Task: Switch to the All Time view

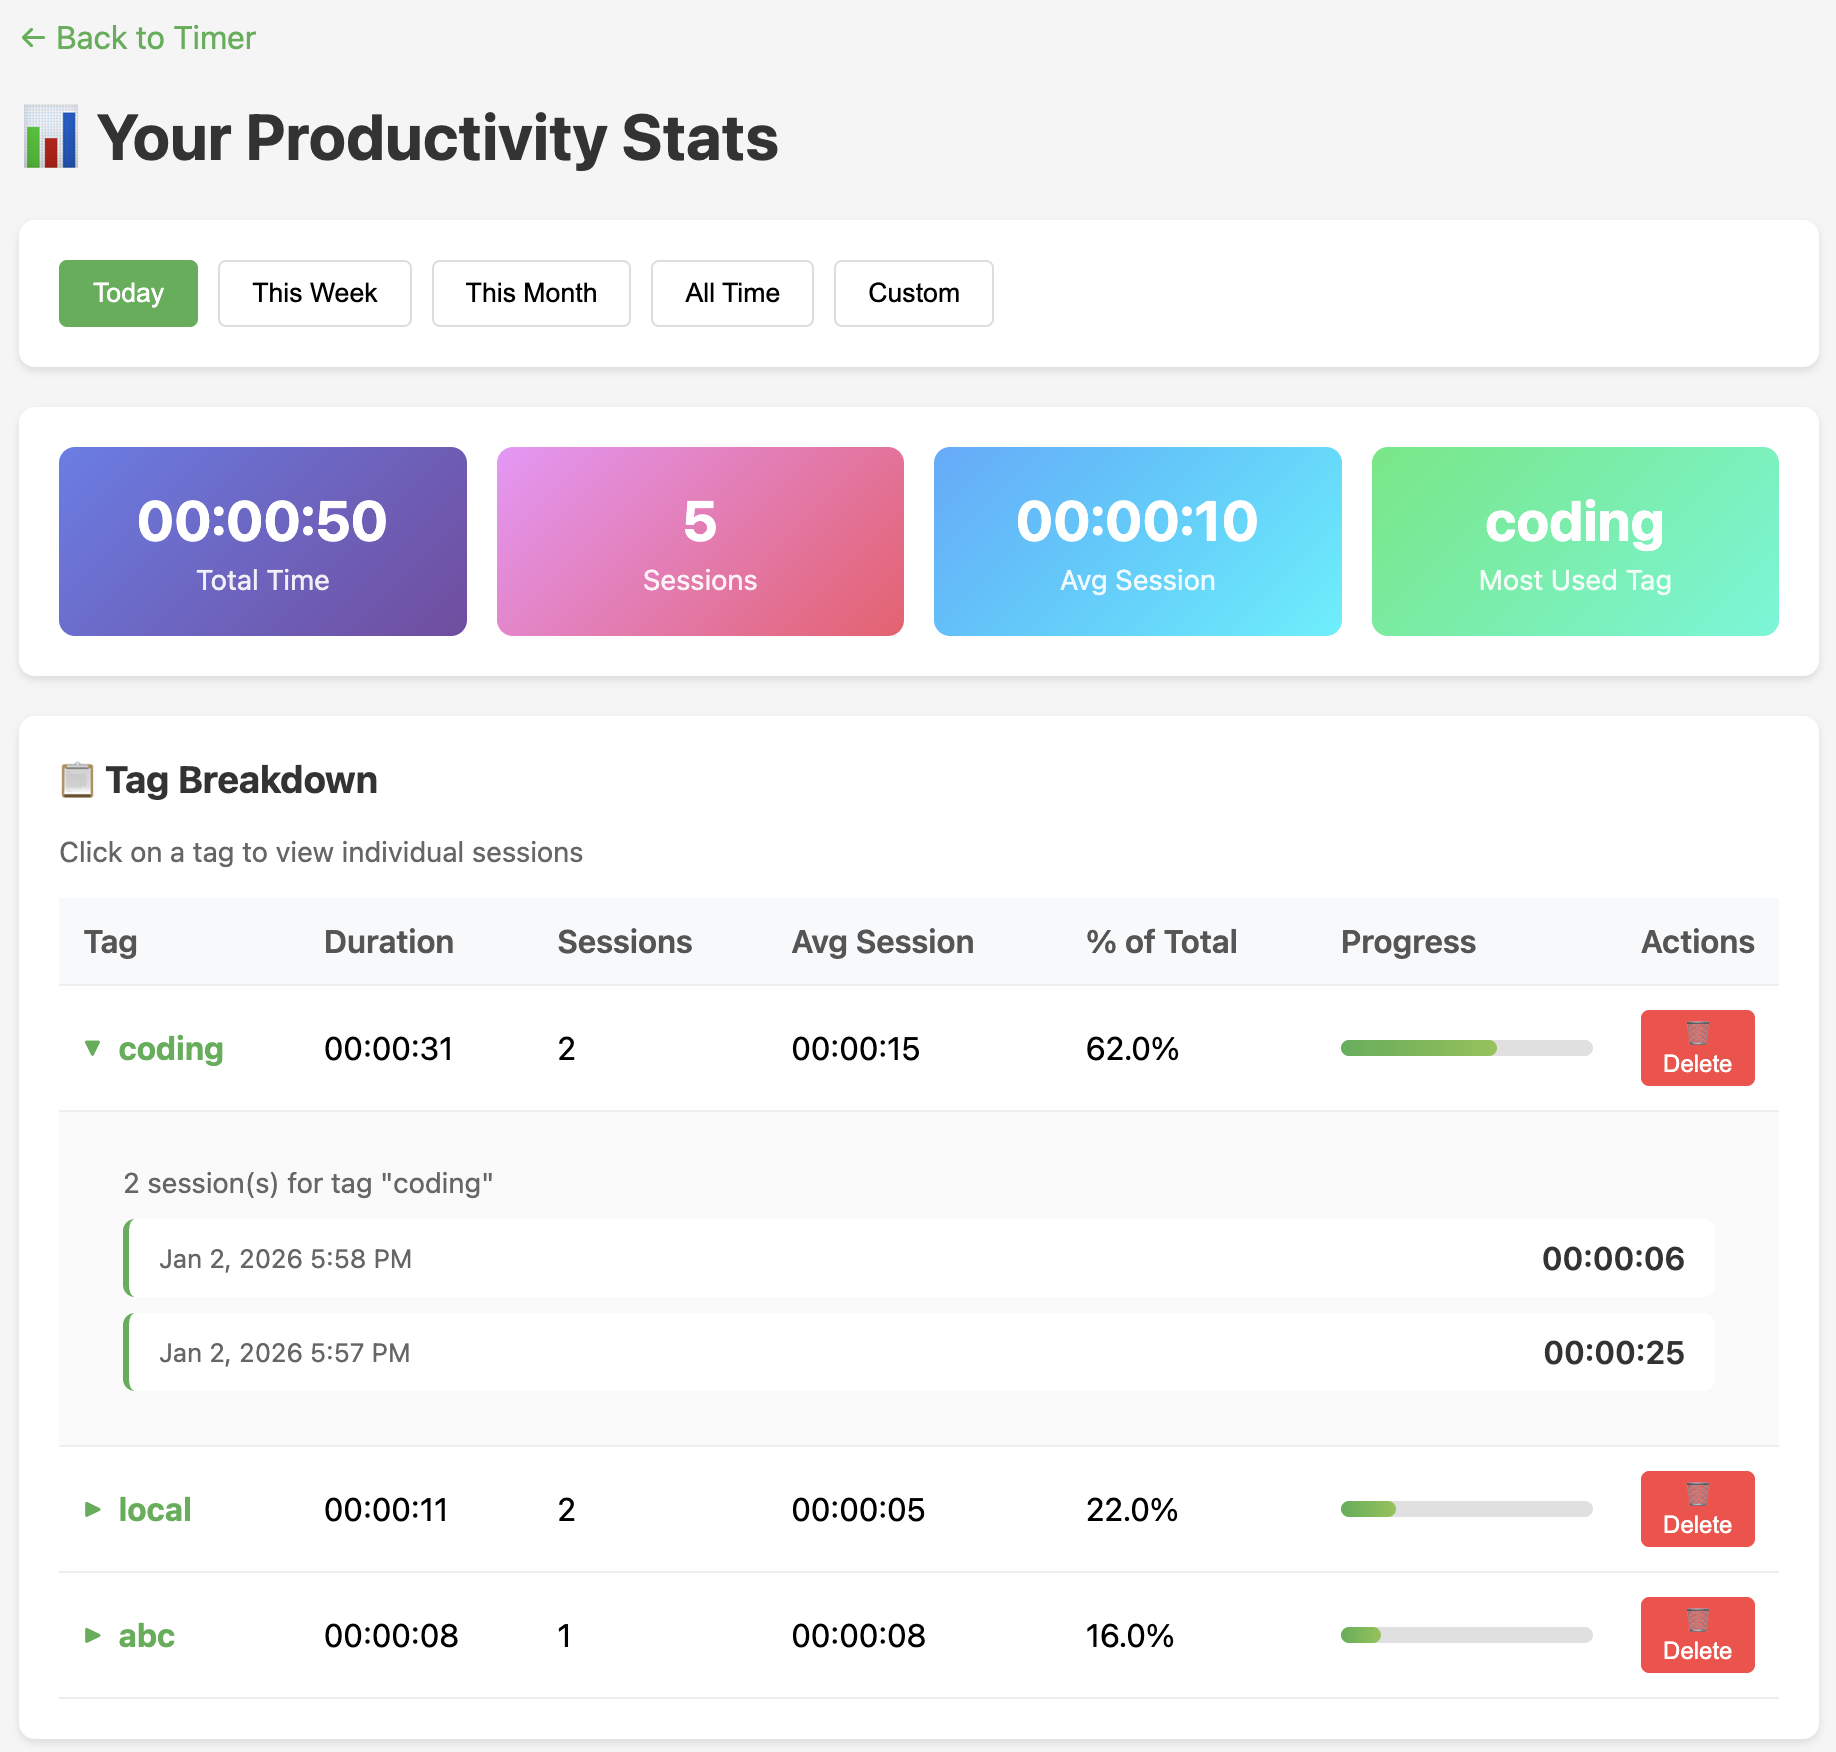Action: [x=731, y=293]
